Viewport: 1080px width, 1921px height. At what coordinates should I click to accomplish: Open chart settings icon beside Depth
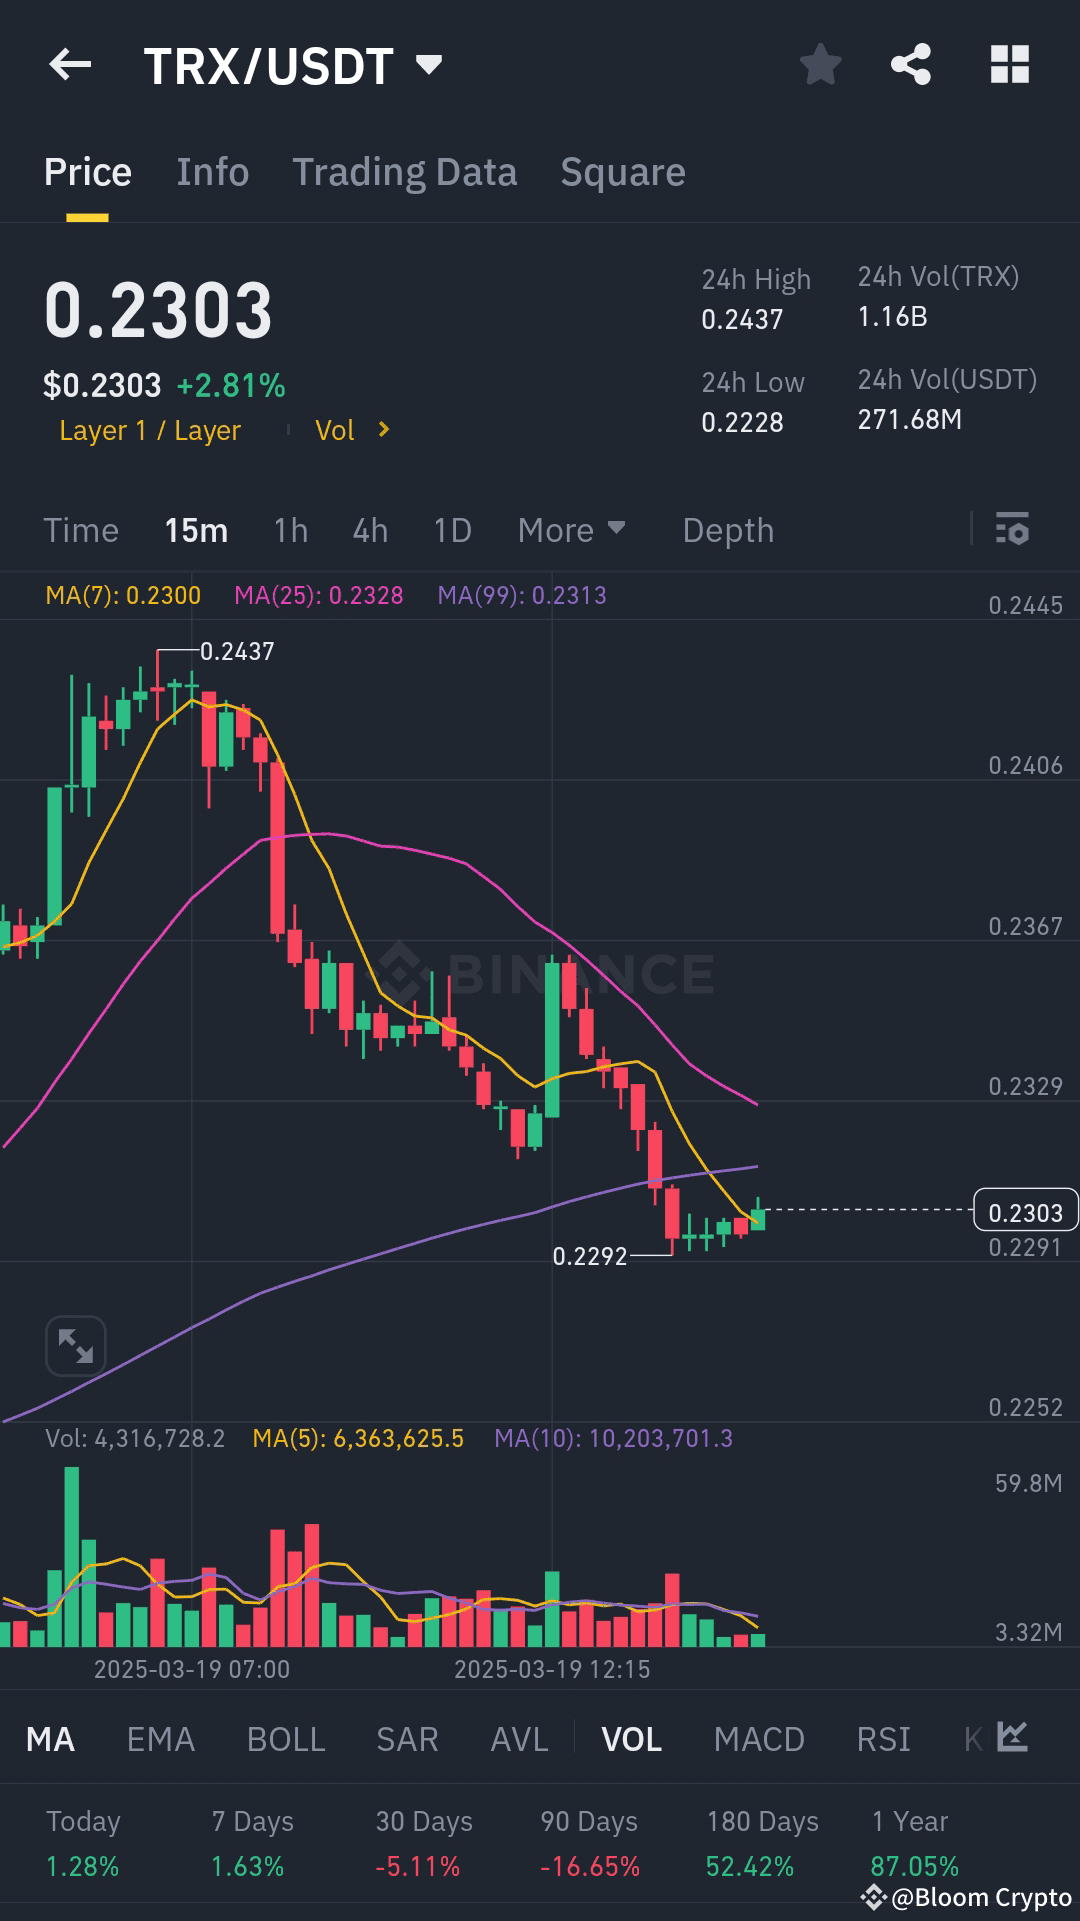click(x=1012, y=529)
